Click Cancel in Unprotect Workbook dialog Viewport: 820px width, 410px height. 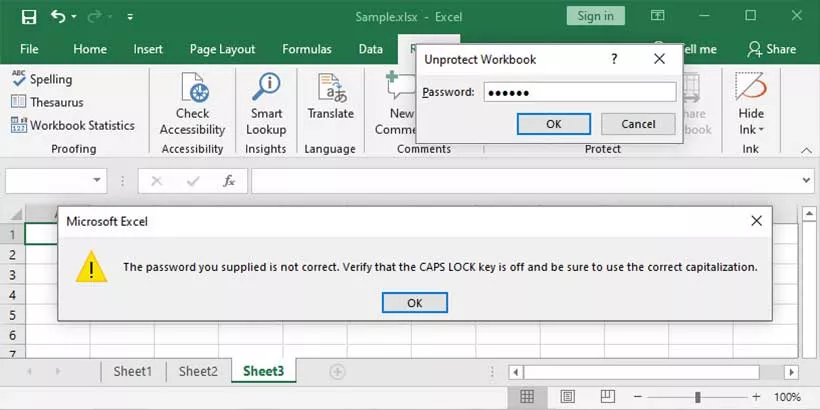coord(638,124)
